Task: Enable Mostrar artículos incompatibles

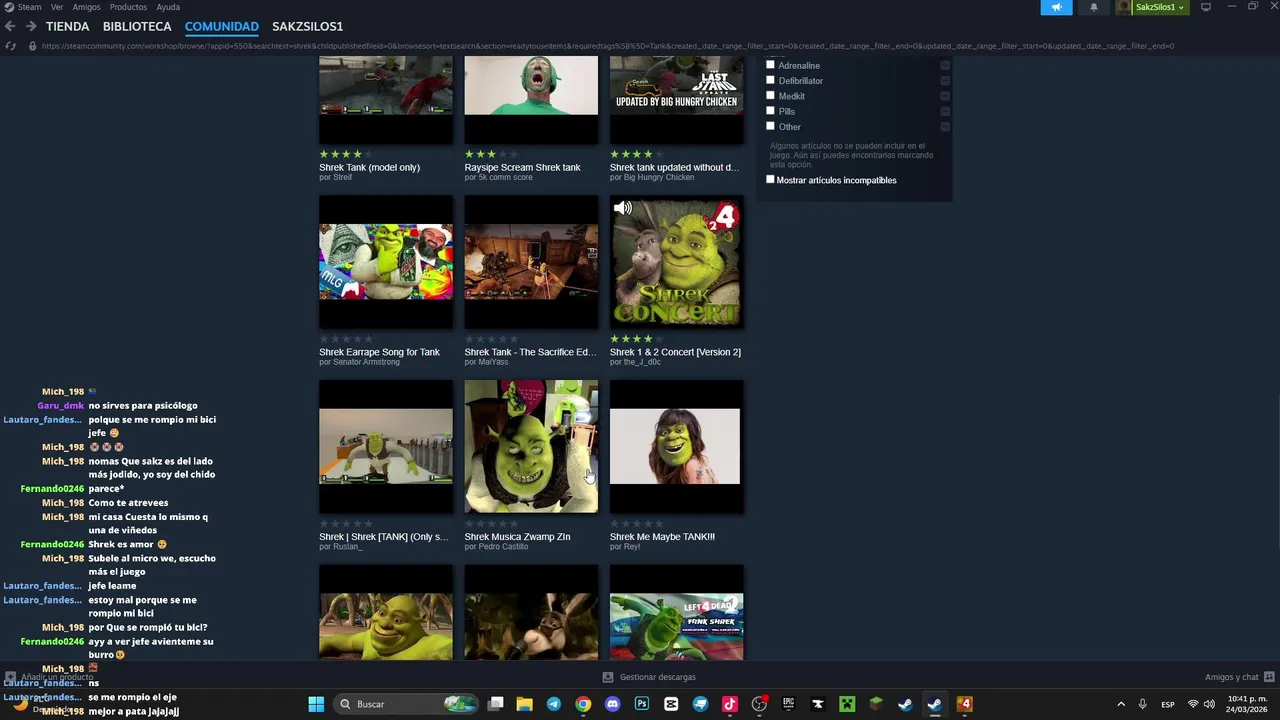Action: (770, 180)
